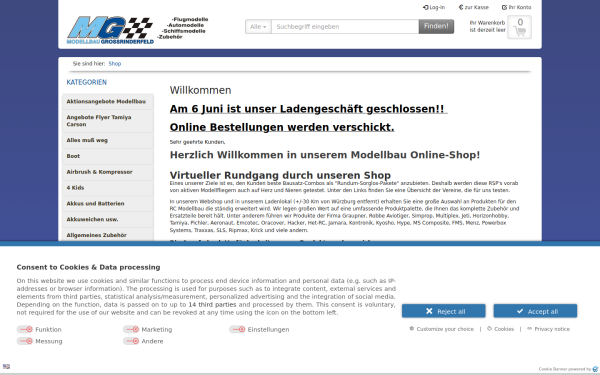Click 'Online Bestellungen werden verschickt.' text
Viewport: 600px width, 375px height.
[282, 127]
